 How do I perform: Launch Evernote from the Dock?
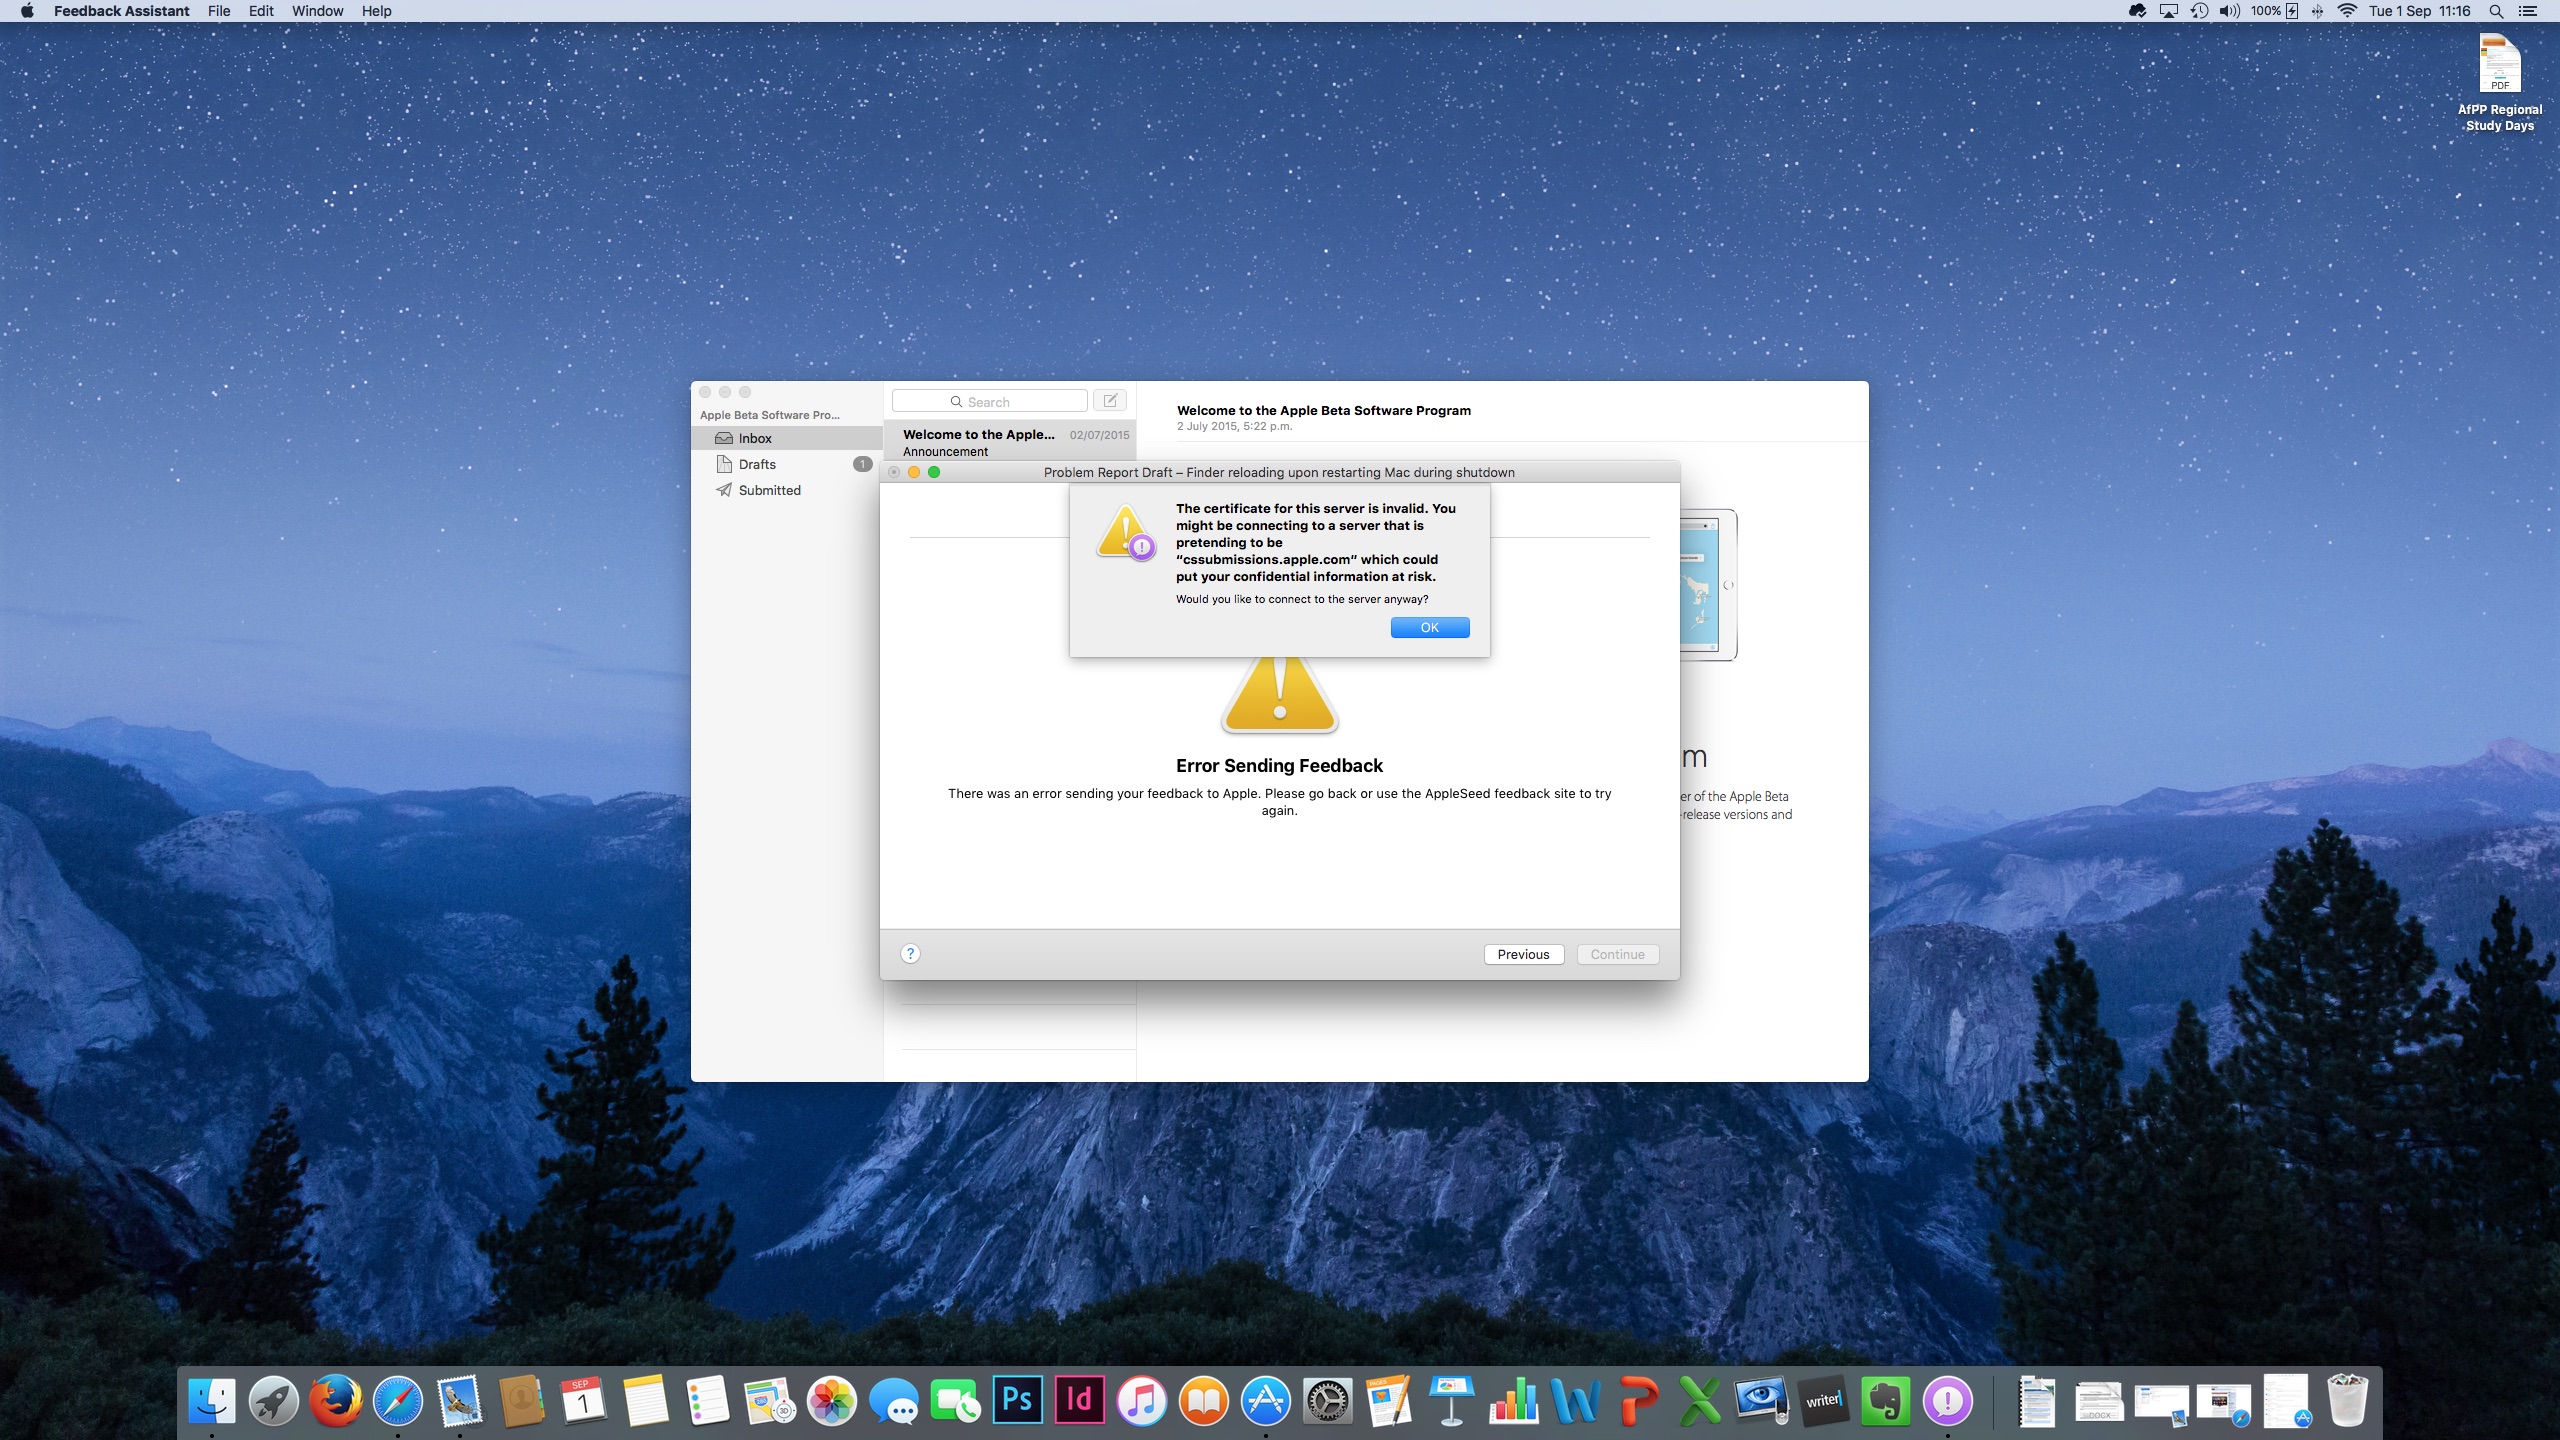tap(1886, 1400)
